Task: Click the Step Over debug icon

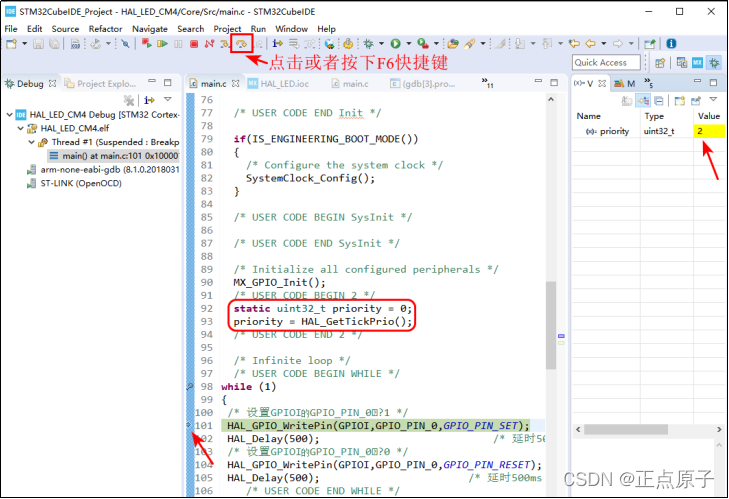Action: tap(241, 44)
